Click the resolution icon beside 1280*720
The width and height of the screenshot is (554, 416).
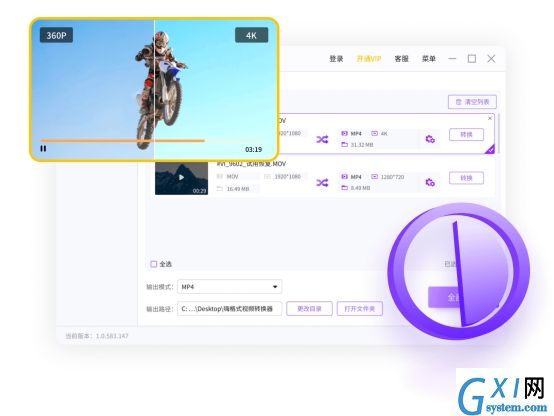tap(375, 176)
